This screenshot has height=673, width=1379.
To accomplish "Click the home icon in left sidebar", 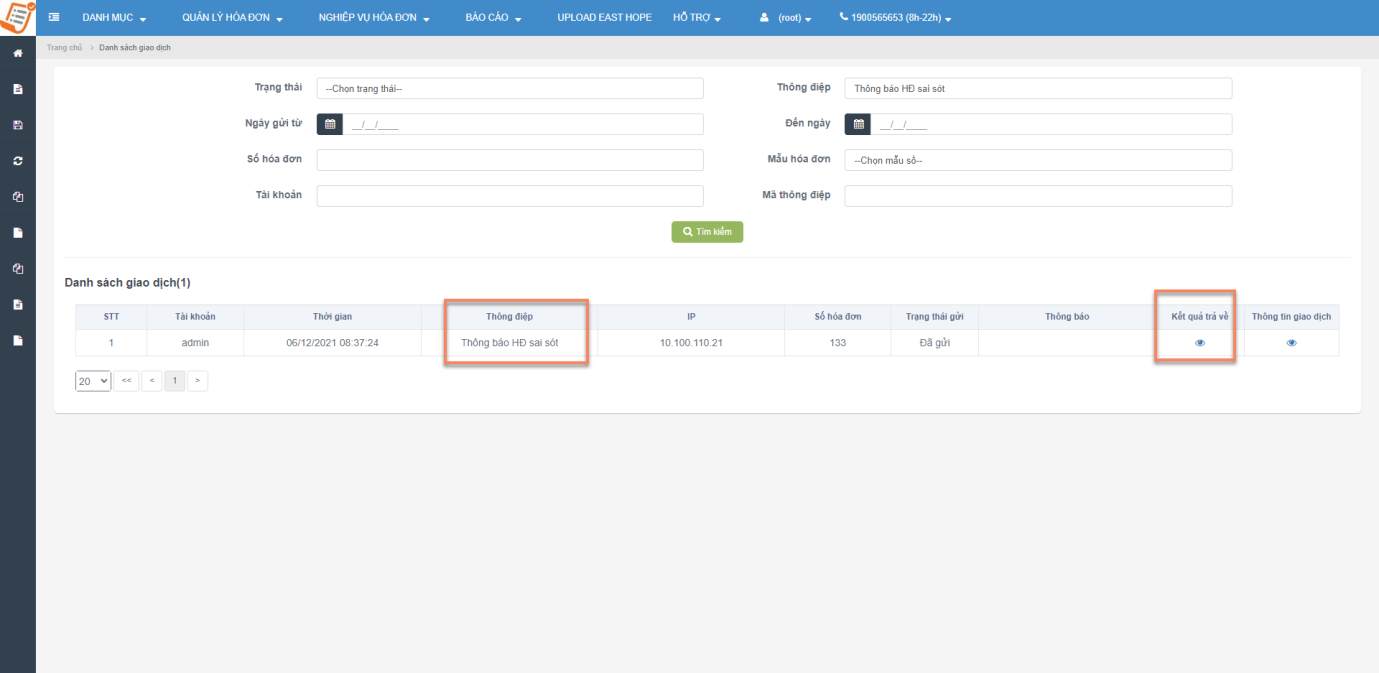I will (x=17, y=53).
